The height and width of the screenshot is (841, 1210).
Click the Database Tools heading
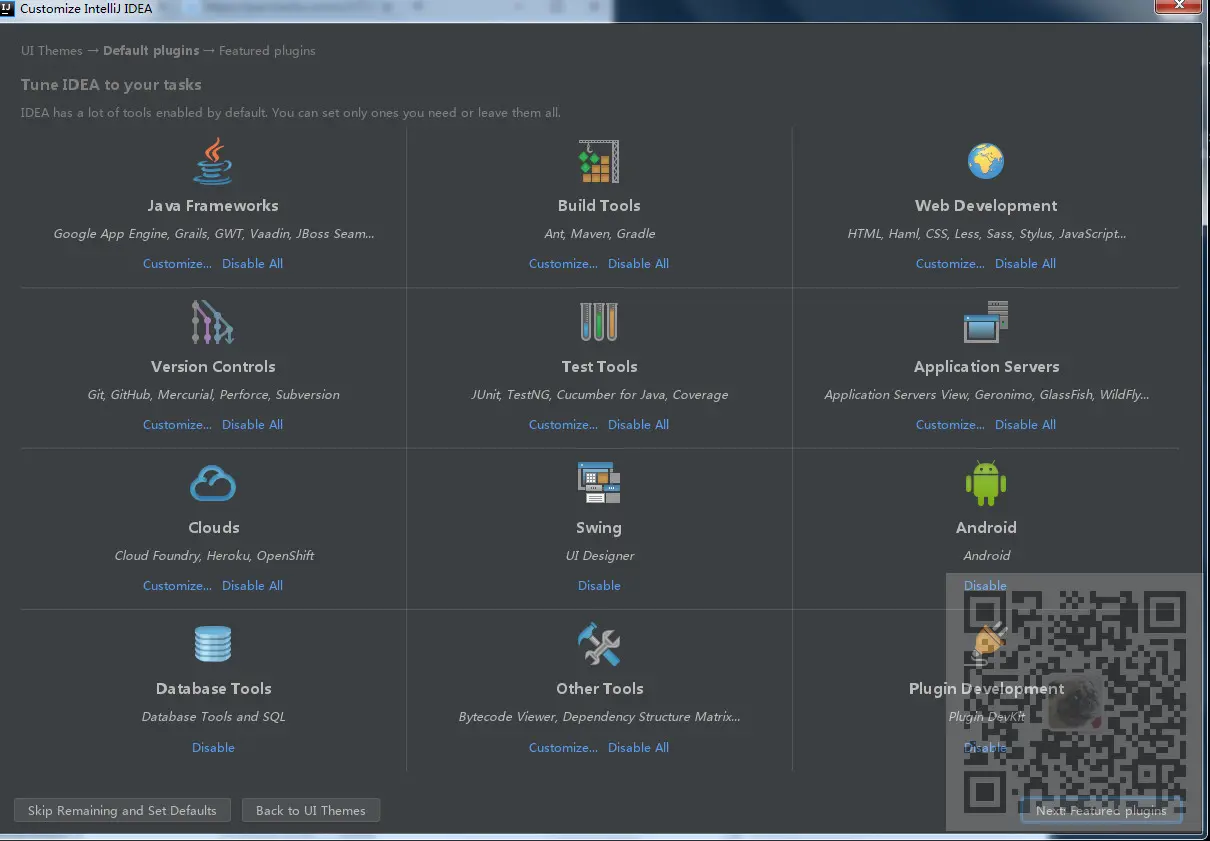click(213, 689)
